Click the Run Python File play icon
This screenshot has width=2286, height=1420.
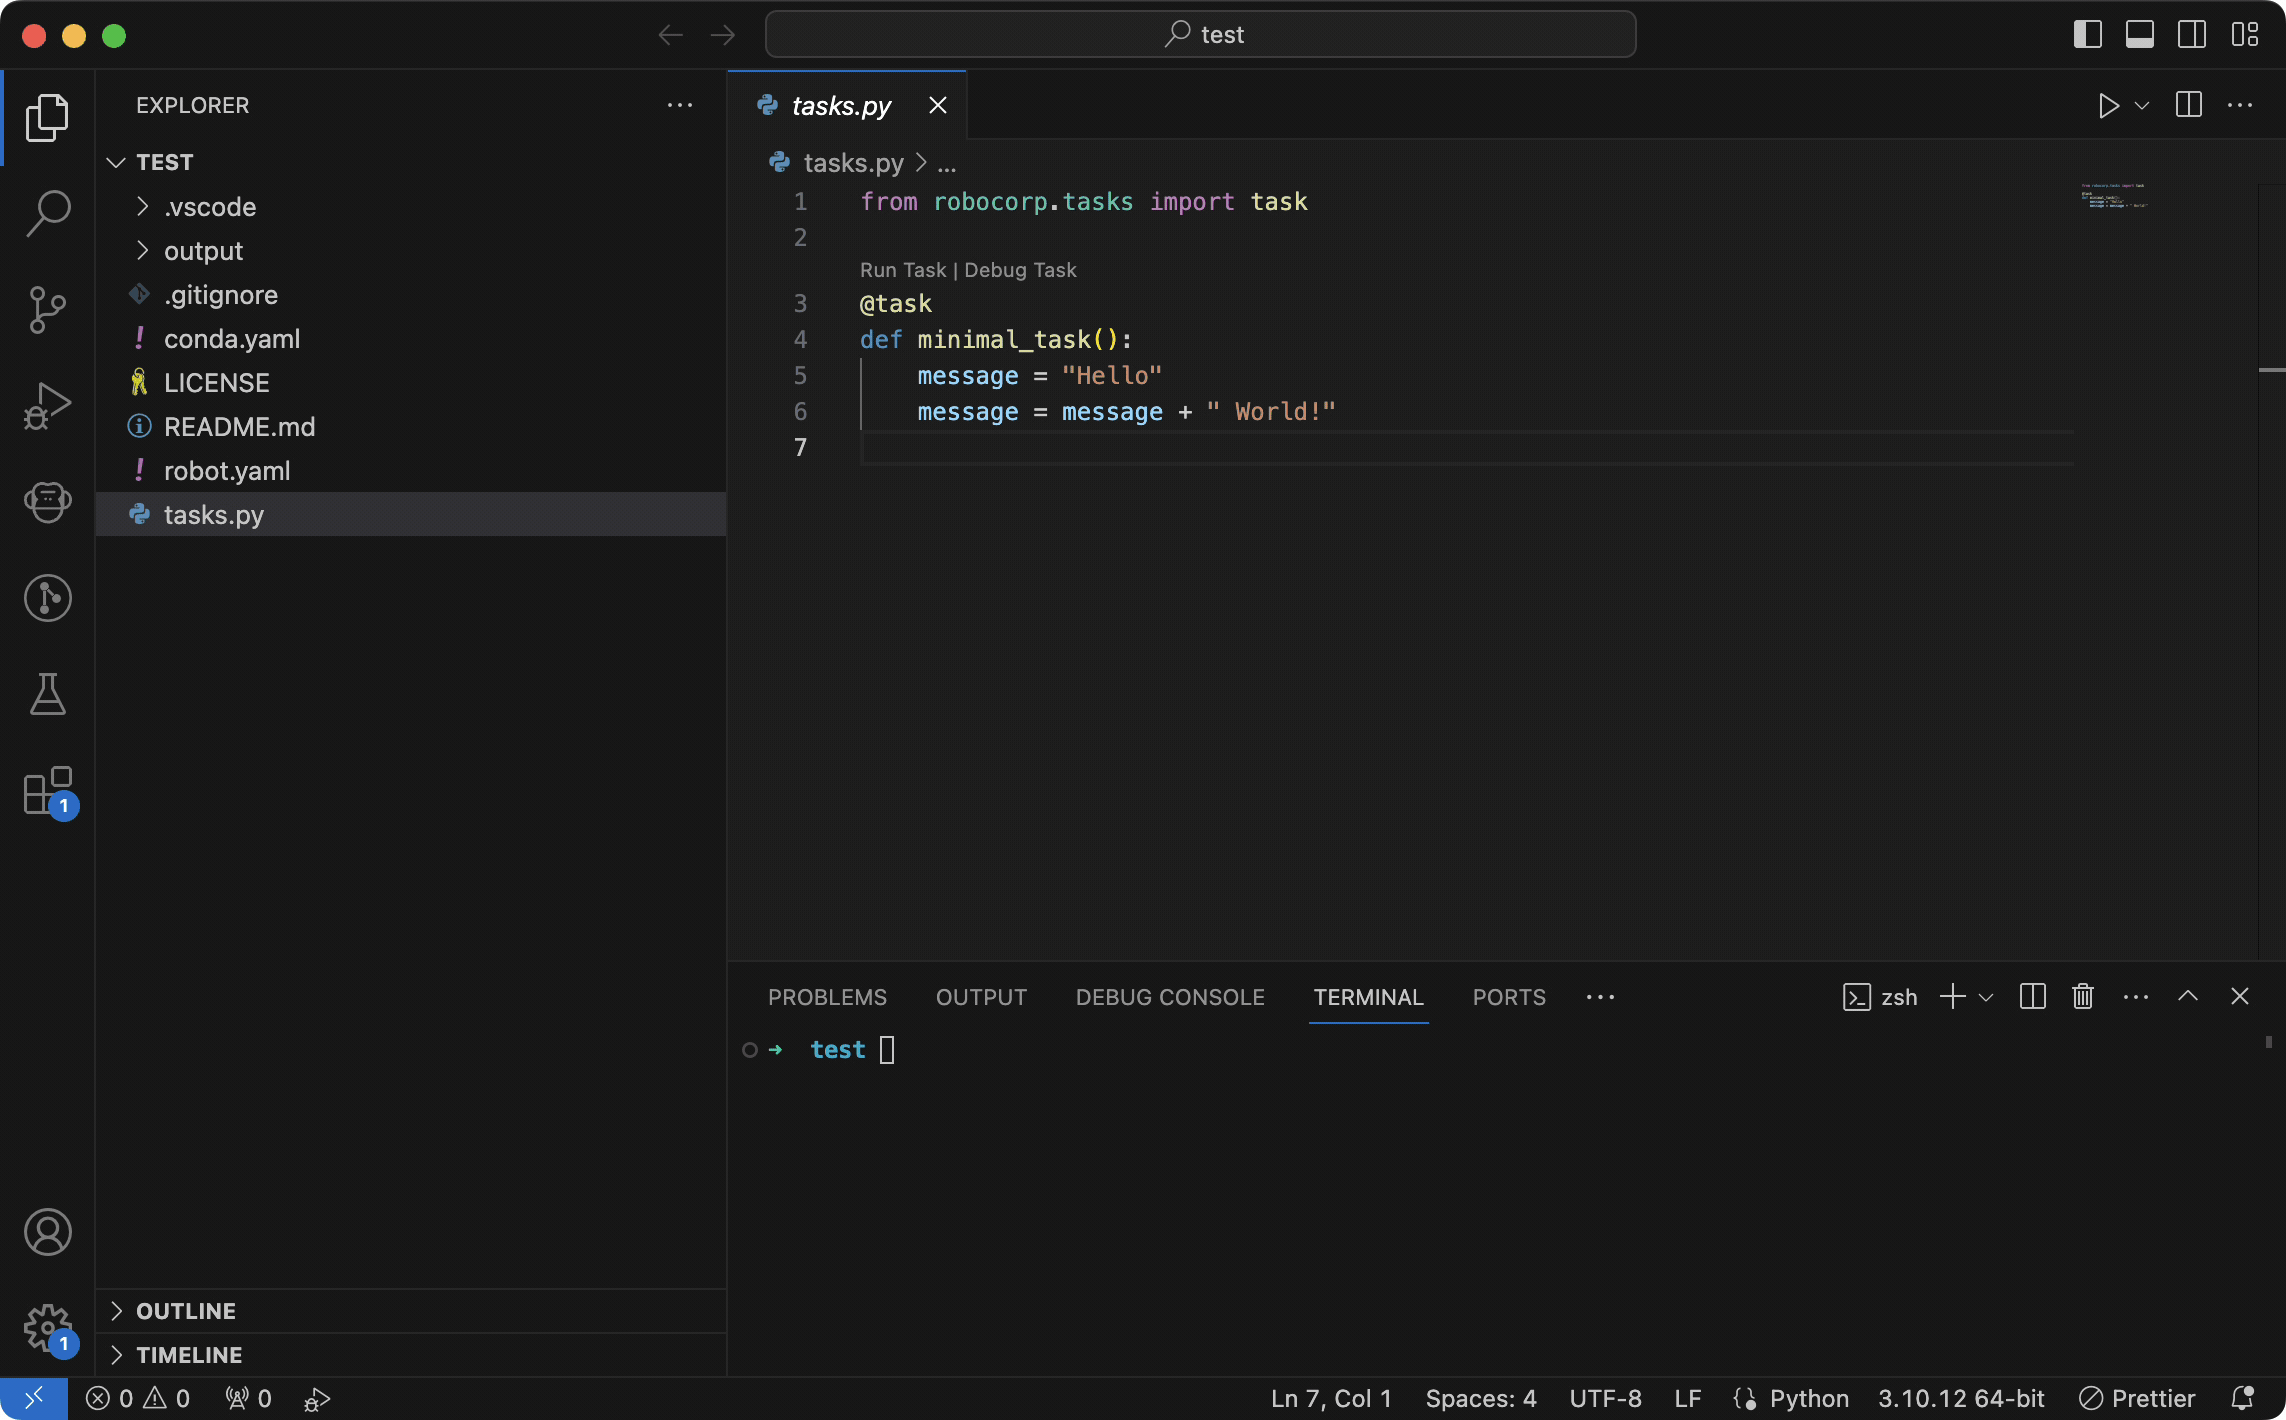pos(2108,106)
